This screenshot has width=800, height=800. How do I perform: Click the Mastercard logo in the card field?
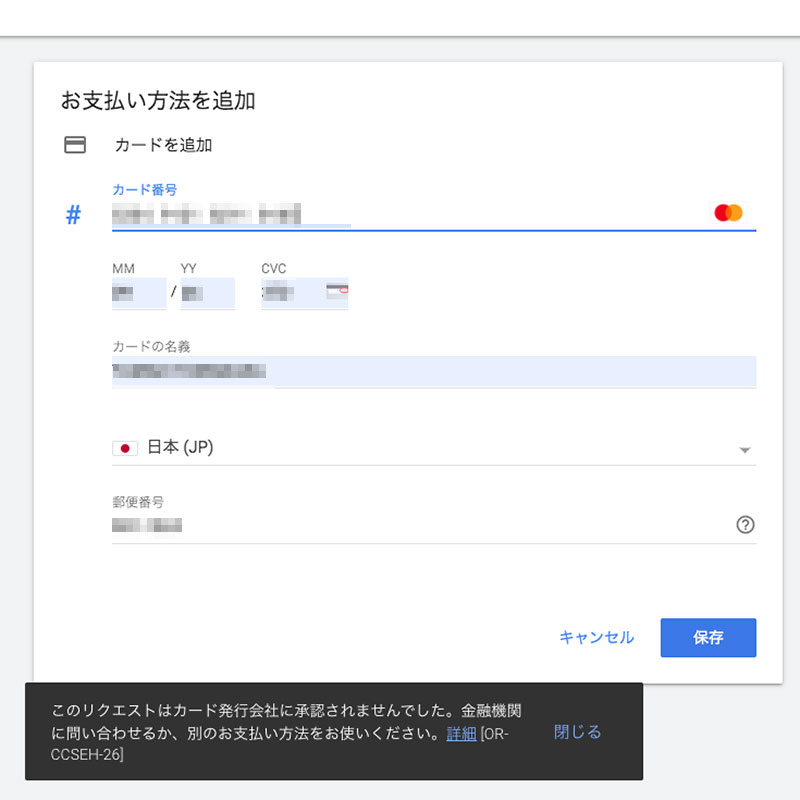(x=728, y=213)
